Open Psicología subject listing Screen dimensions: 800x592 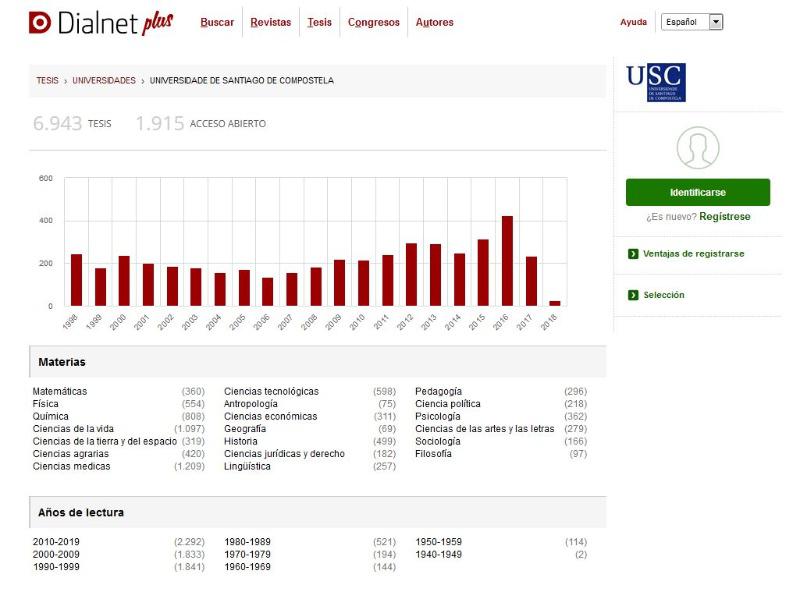[x=438, y=416]
